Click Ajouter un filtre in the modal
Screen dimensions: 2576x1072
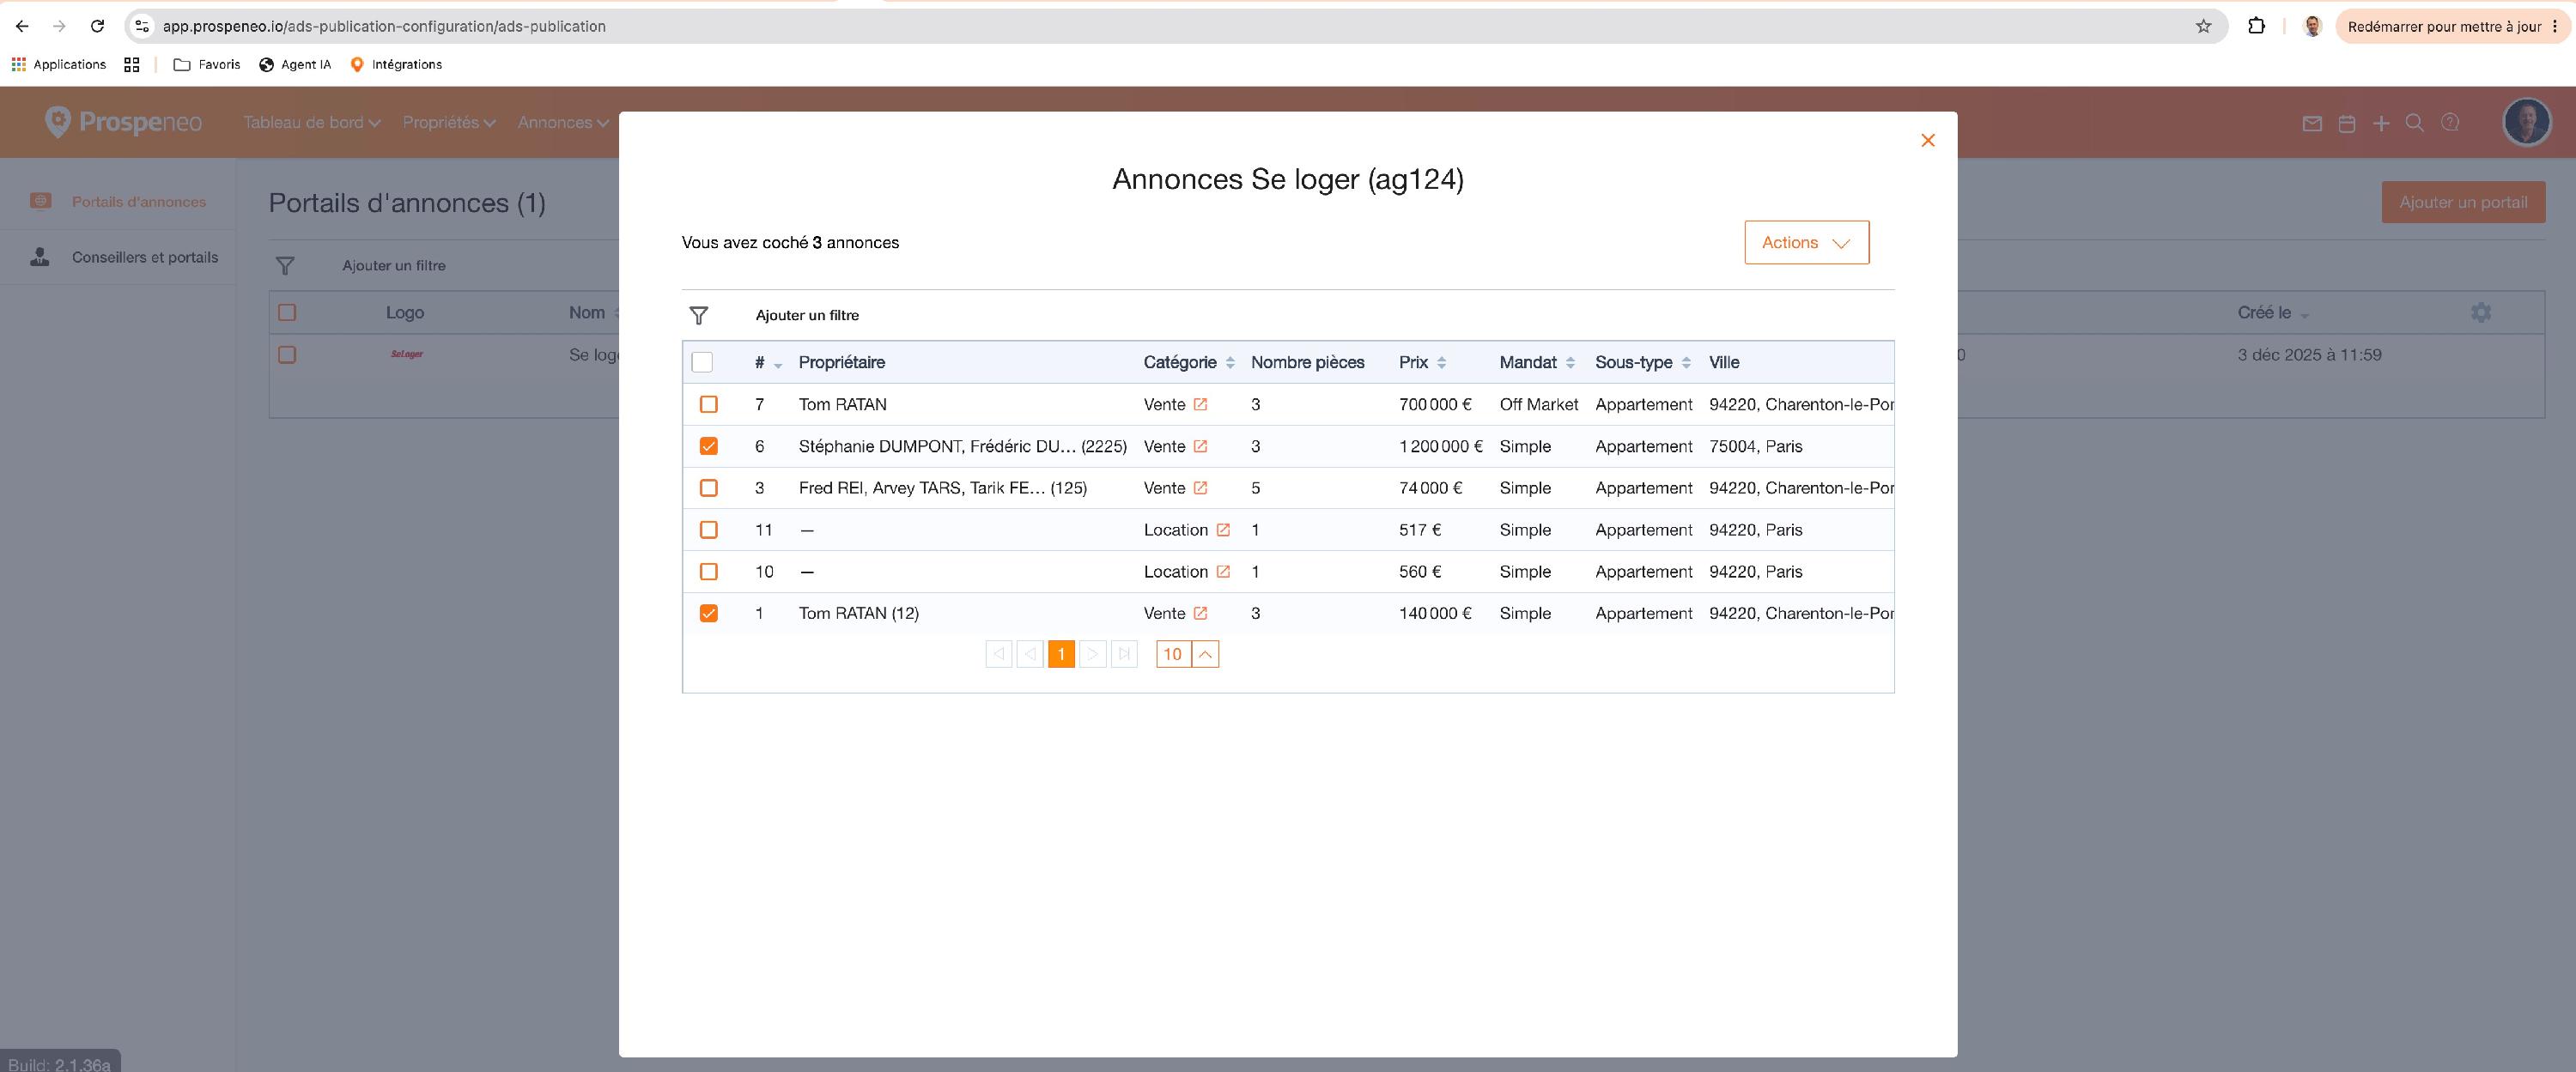[x=807, y=315]
